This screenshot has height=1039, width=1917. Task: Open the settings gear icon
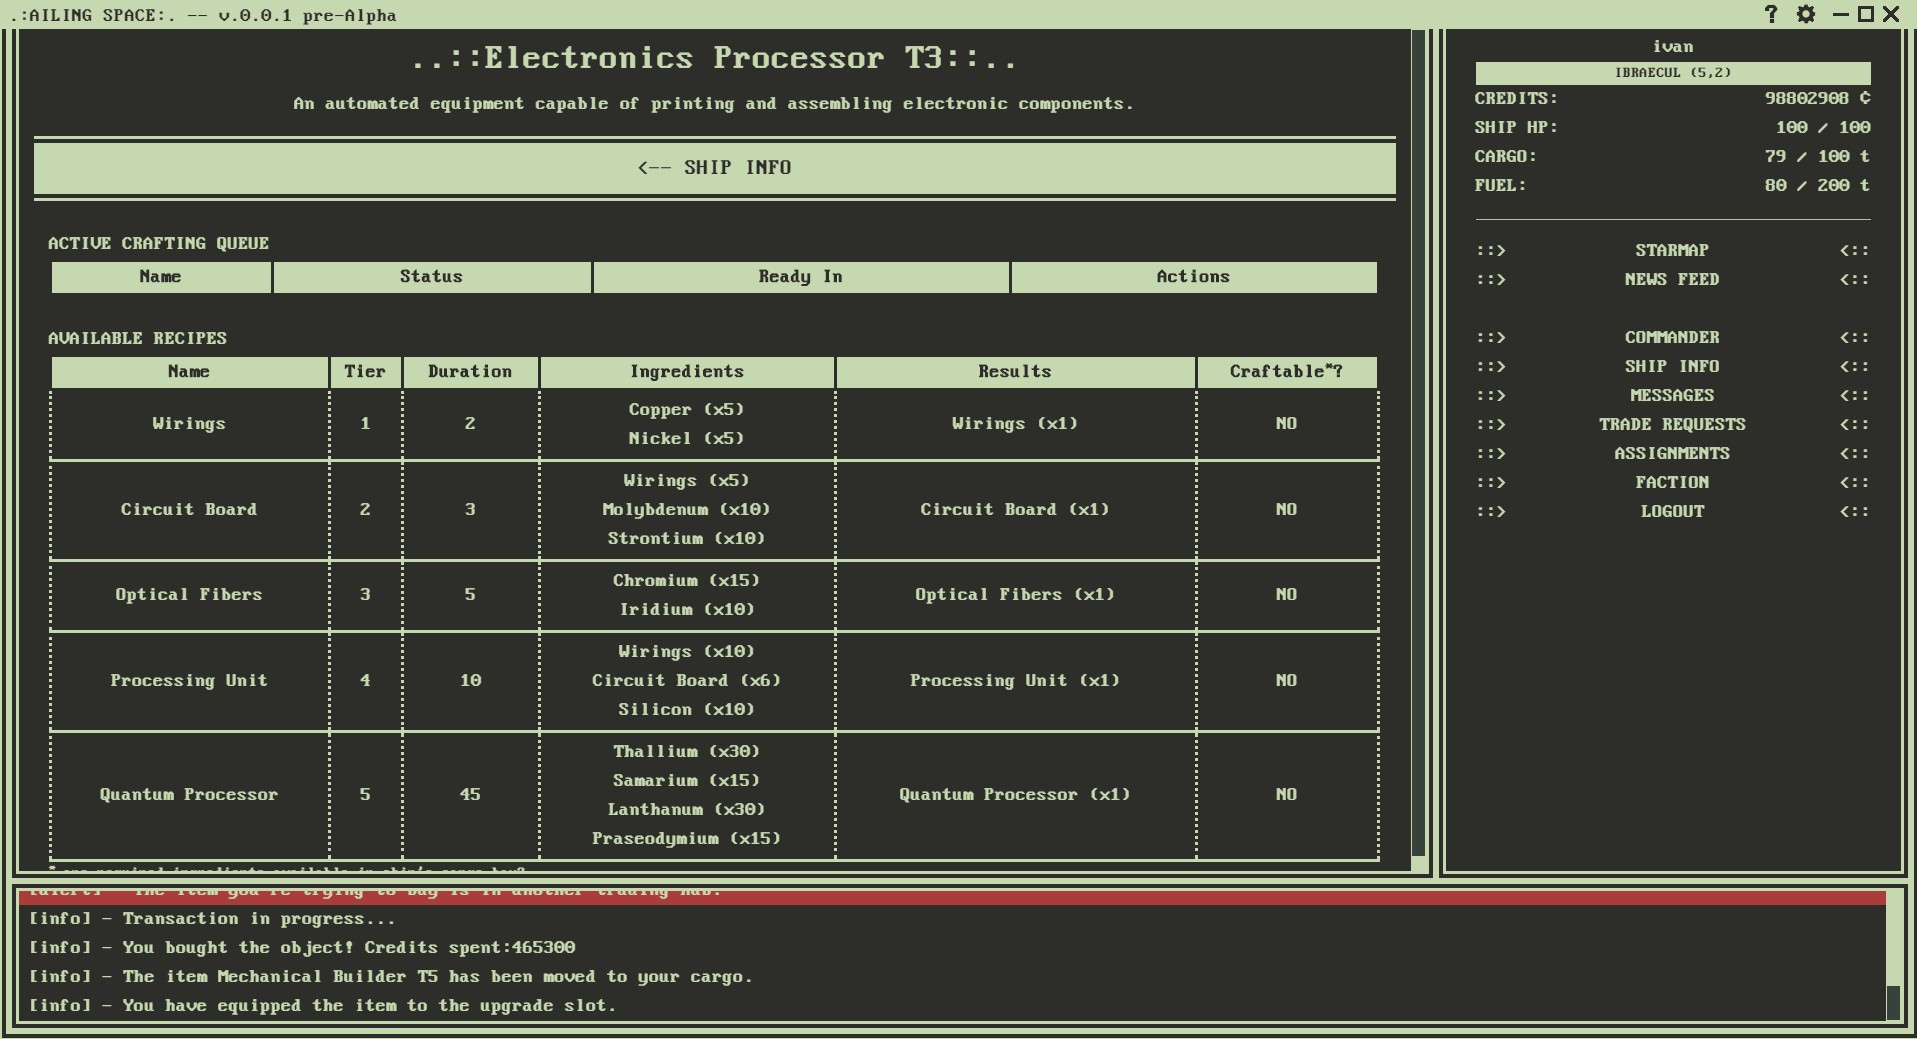1806,14
